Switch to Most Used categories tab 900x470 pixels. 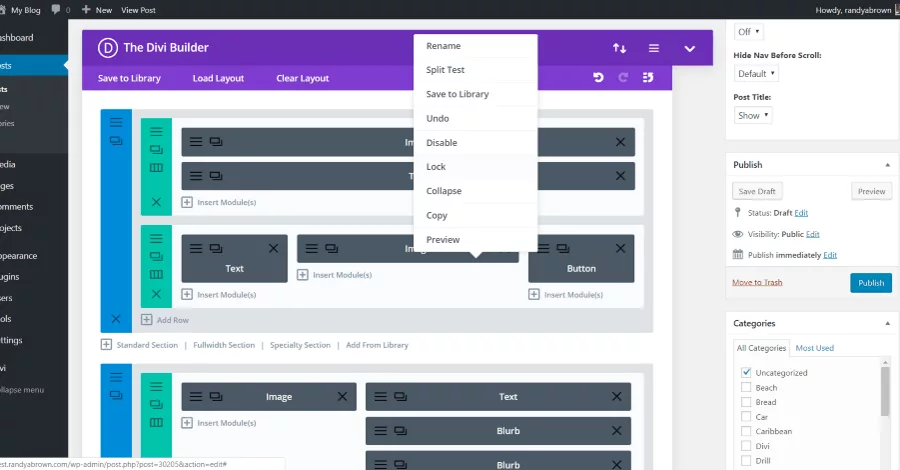[x=814, y=348]
